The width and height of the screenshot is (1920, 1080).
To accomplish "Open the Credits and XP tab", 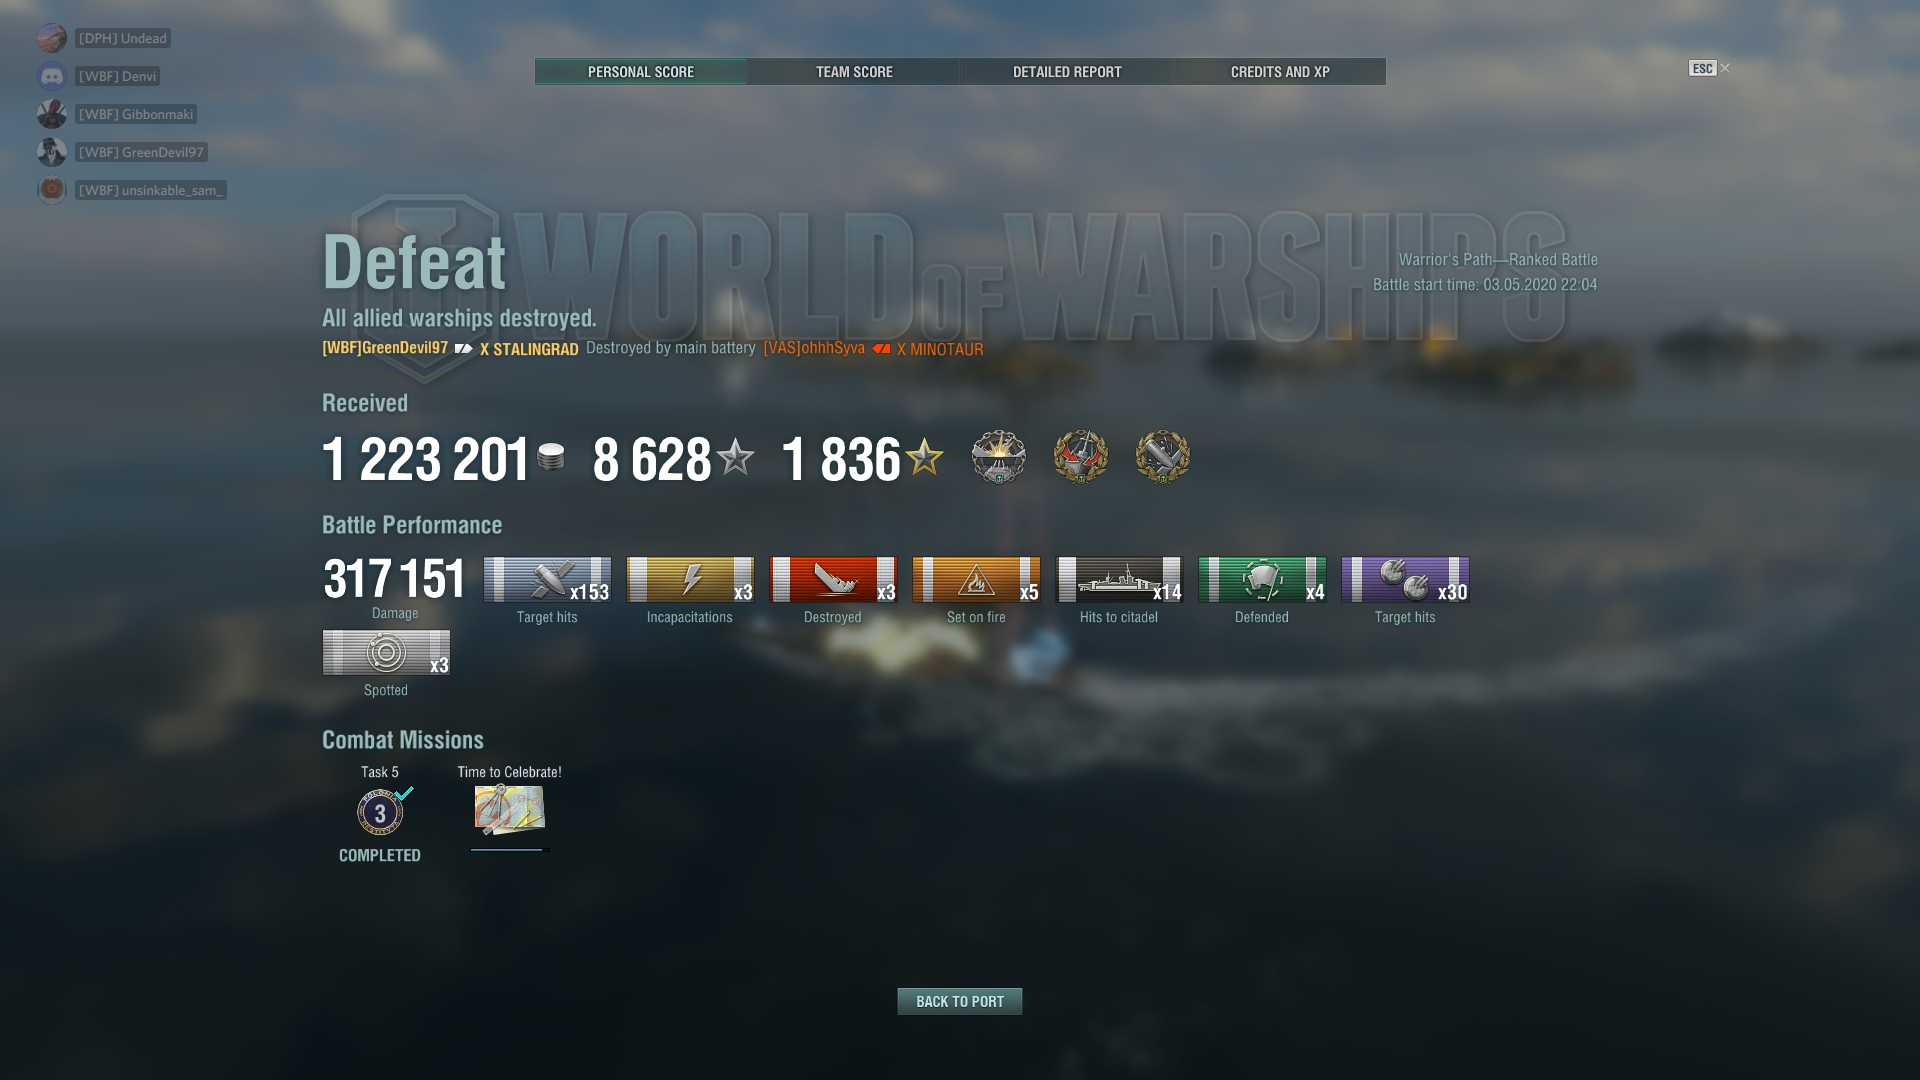I will [x=1280, y=72].
